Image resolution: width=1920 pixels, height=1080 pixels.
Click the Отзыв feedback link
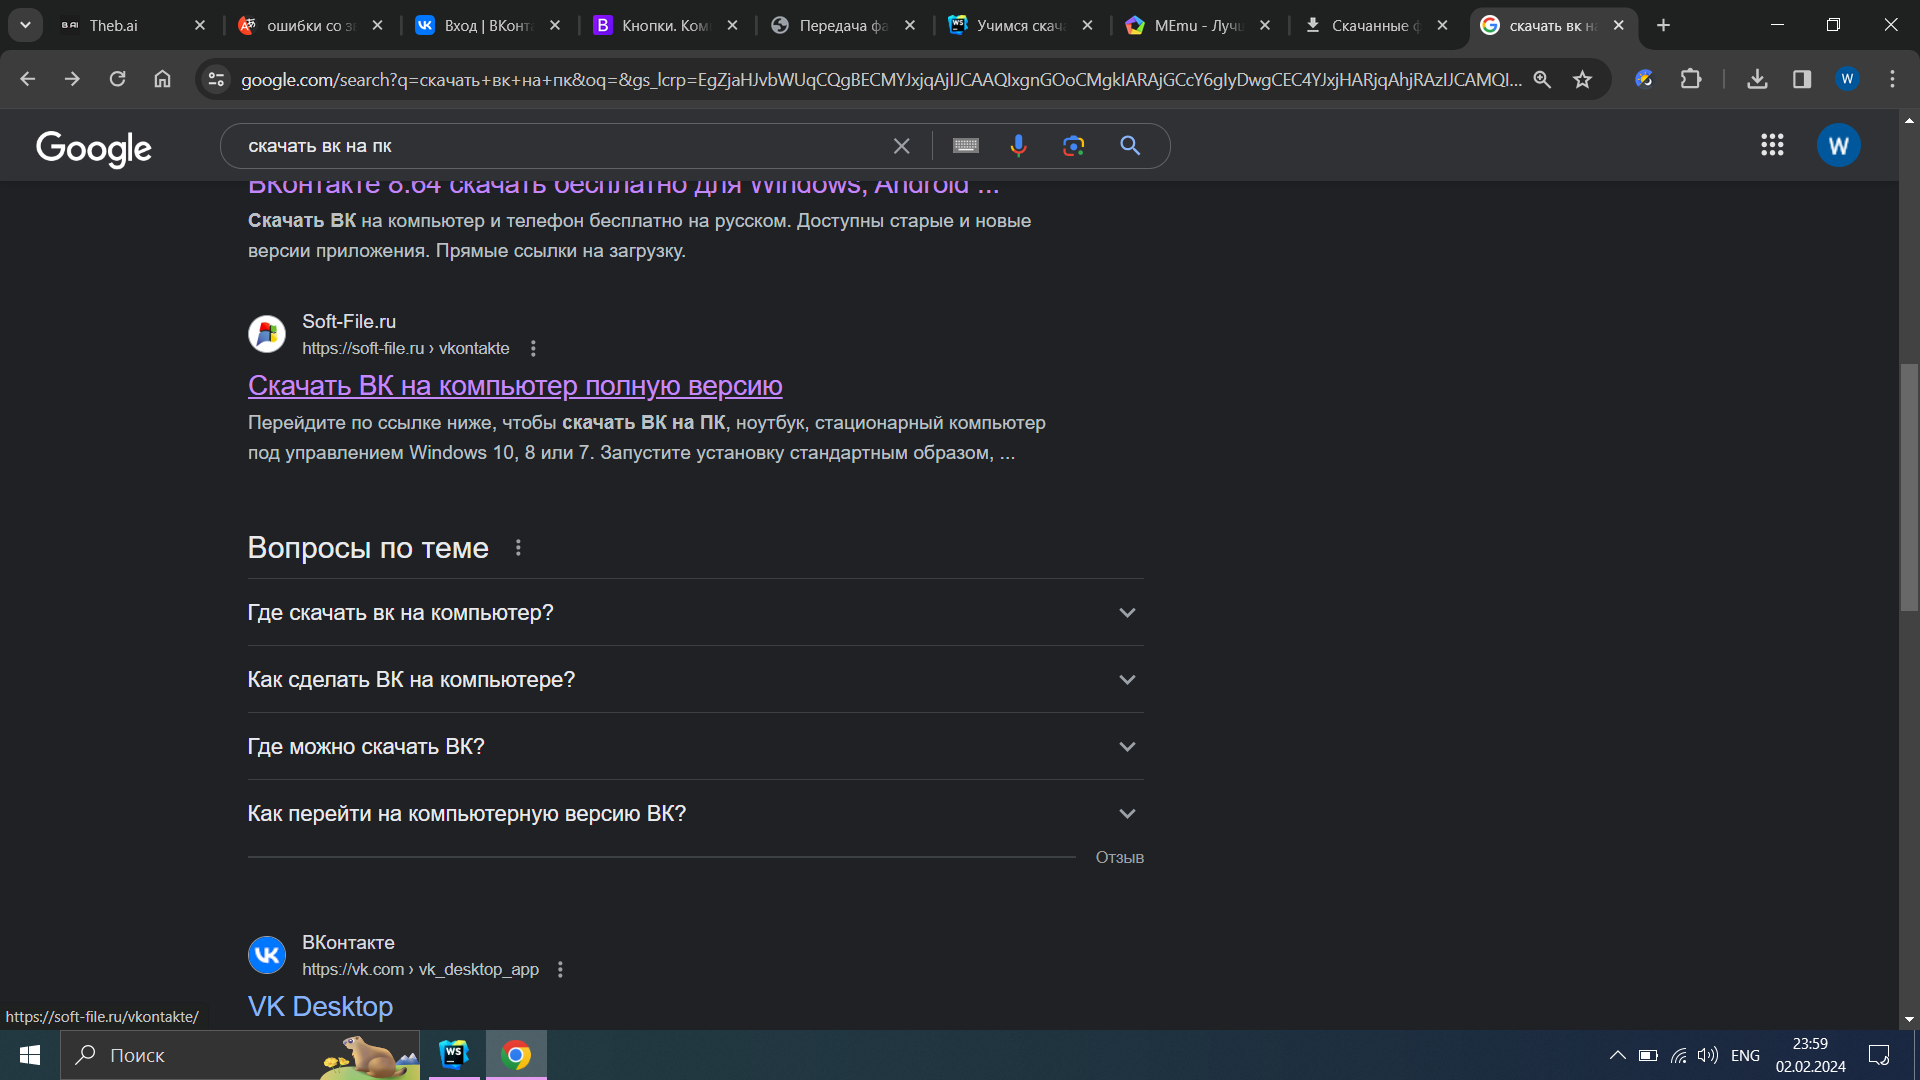click(1119, 858)
